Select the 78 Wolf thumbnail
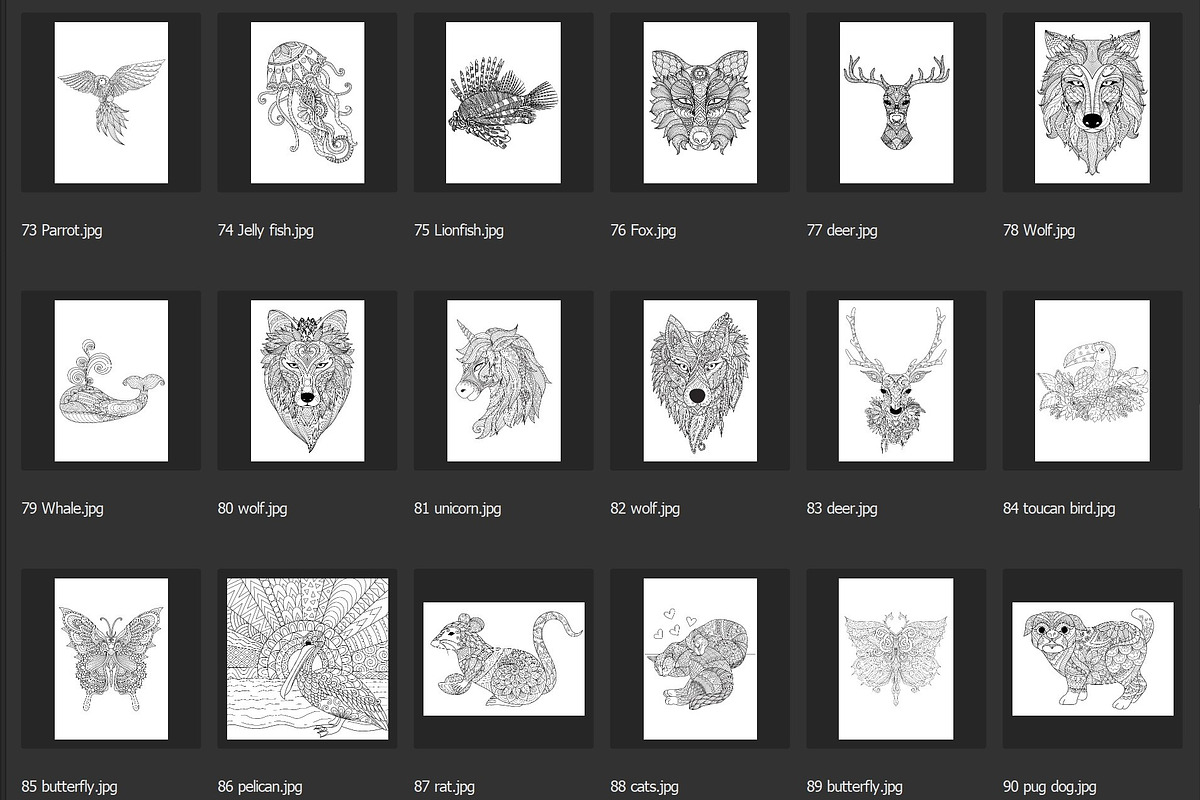Viewport: 1200px width, 800px height. [1093, 103]
